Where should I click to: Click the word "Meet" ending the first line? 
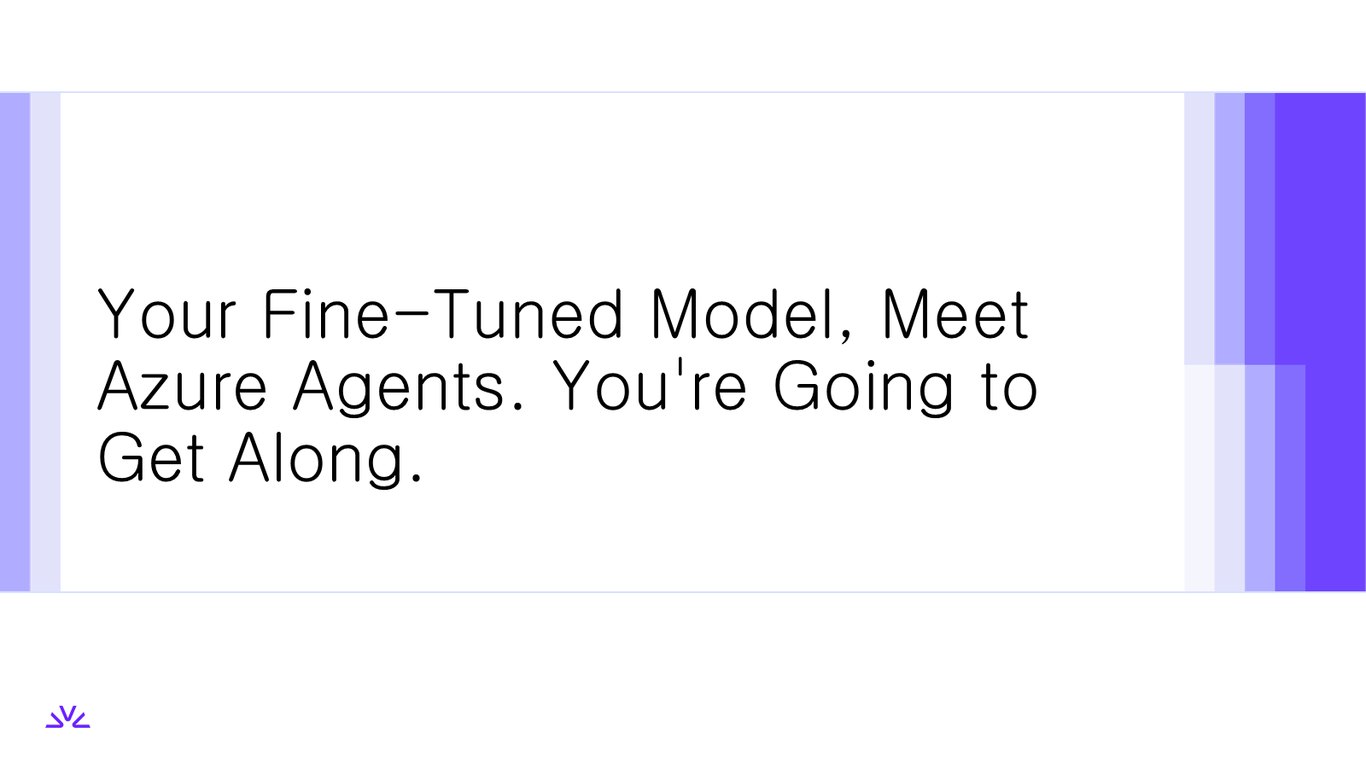(x=955, y=314)
